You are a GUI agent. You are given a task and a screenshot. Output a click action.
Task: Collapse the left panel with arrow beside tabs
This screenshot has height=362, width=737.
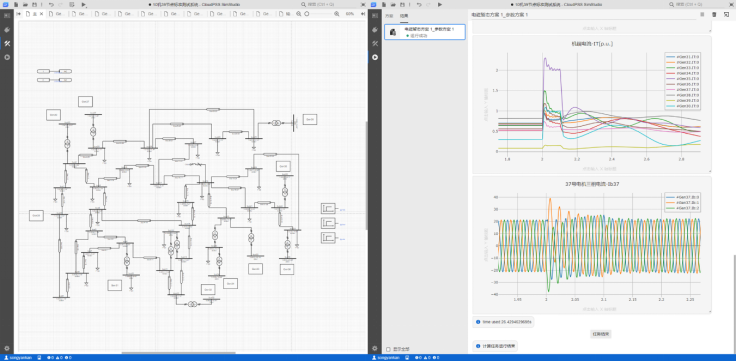[x=19, y=14]
